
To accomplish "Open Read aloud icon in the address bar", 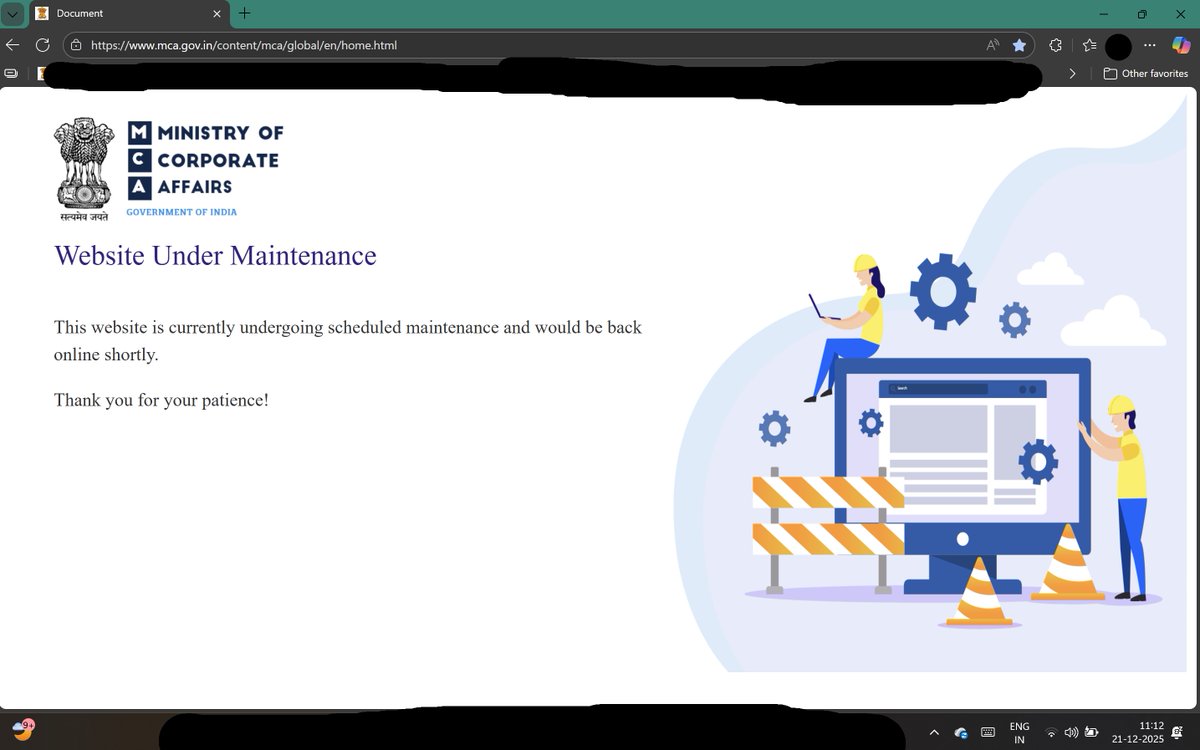I will click(x=993, y=45).
